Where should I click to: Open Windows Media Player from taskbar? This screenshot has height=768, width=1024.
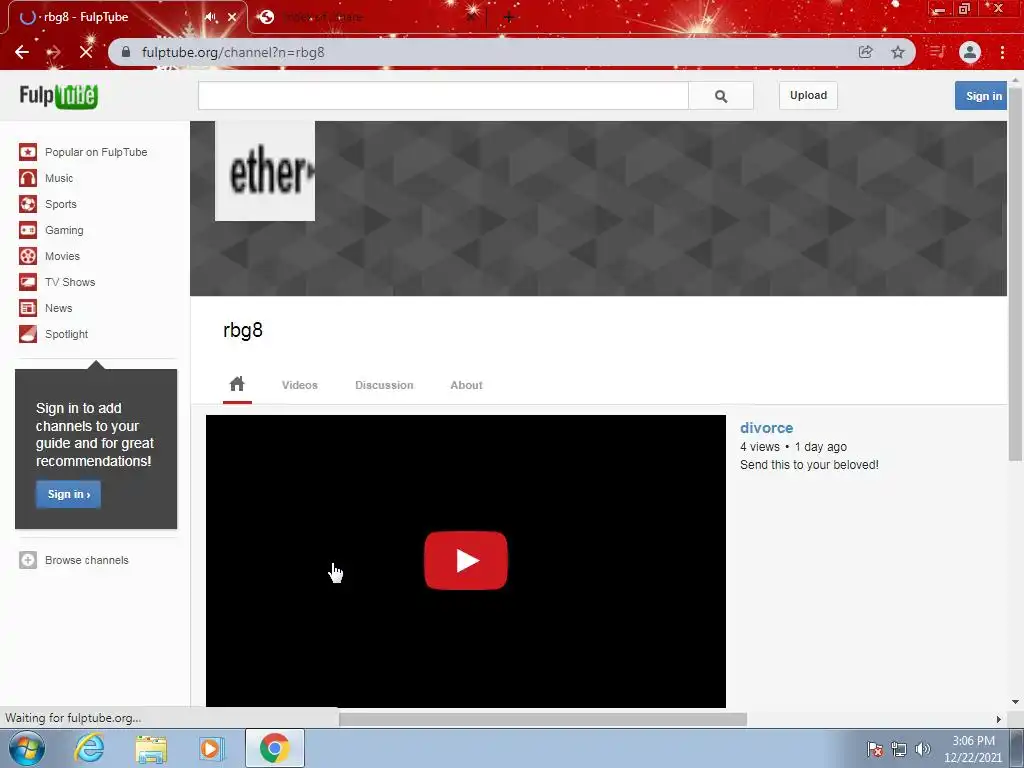point(211,749)
